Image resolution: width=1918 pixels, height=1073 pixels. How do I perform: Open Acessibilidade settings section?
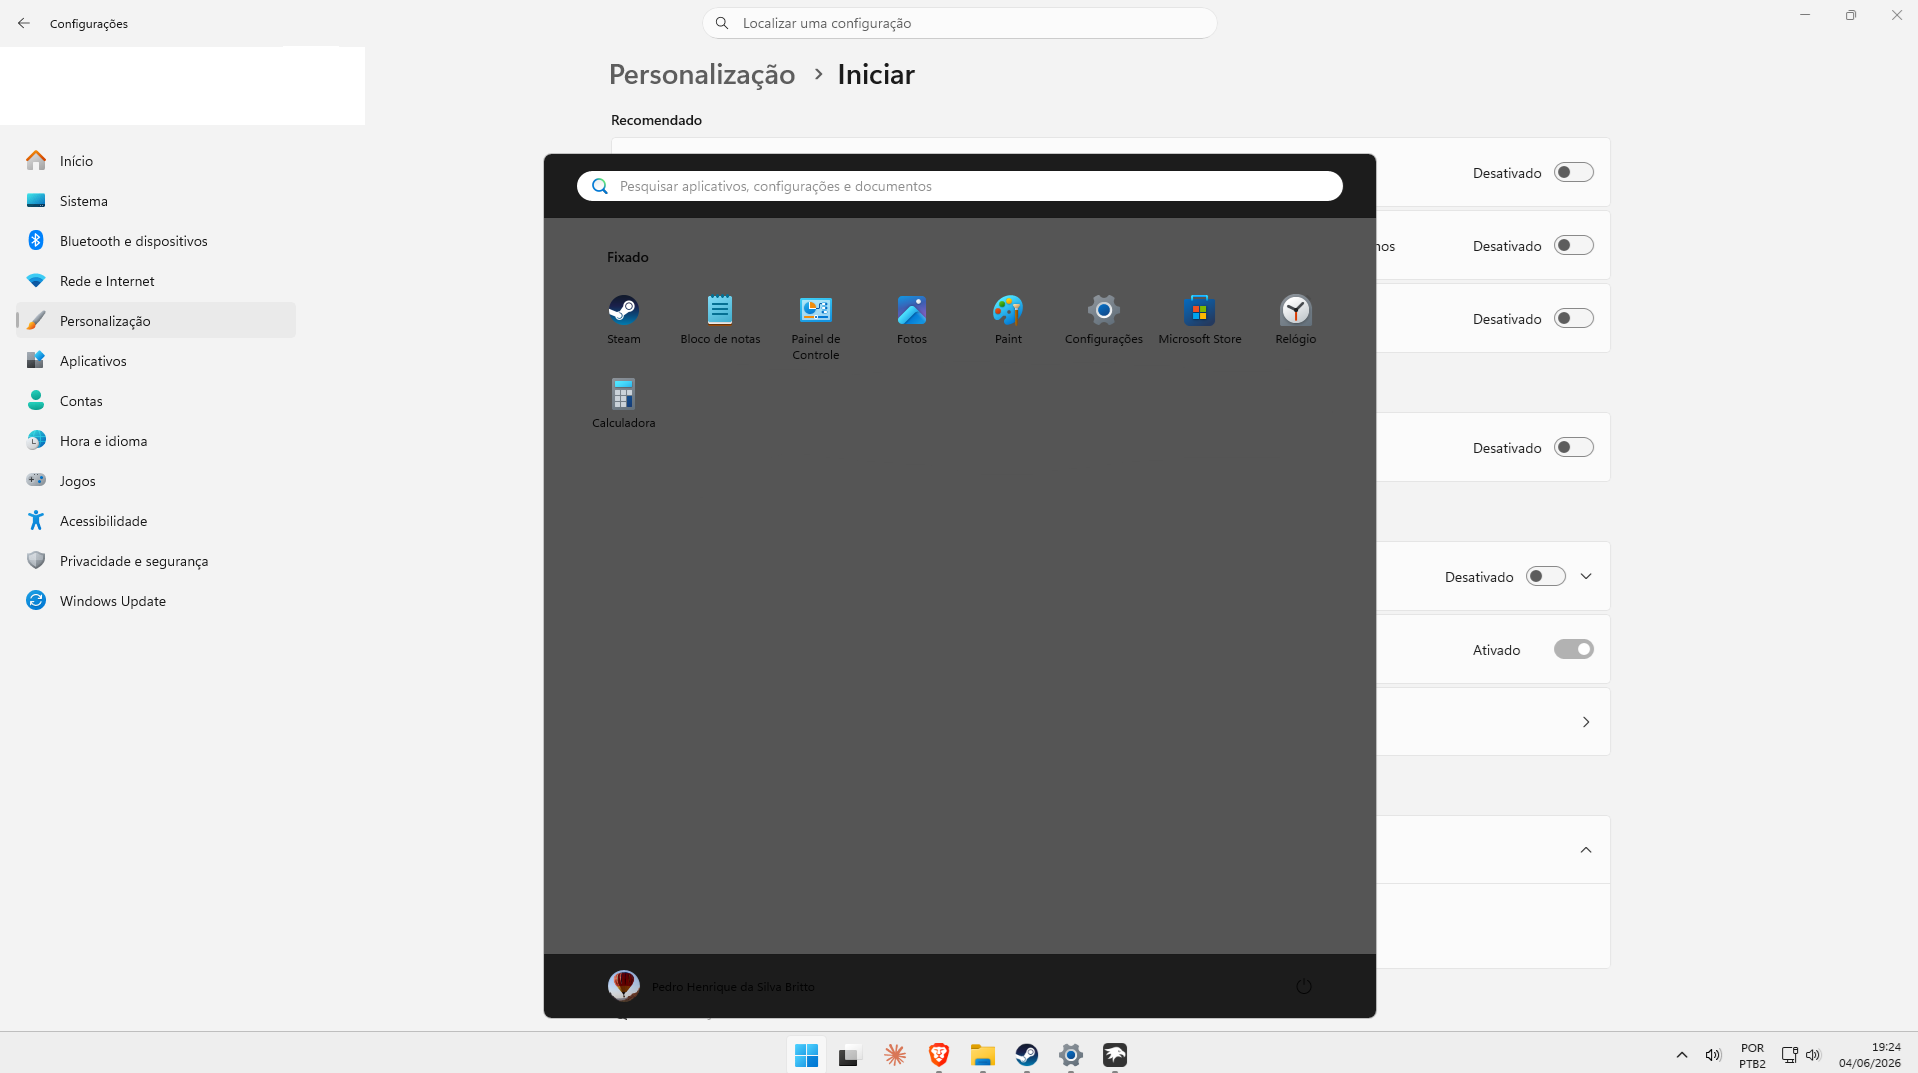tap(156, 521)
